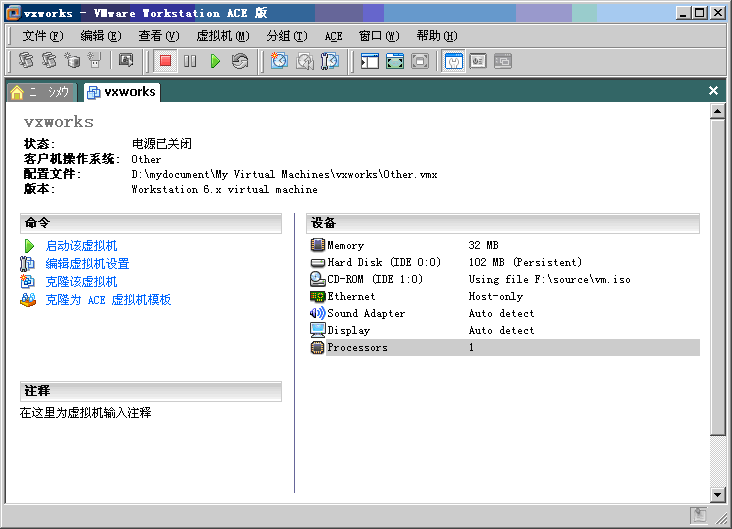Click the Sound Adapter speaker icon
732x529 pixels.
(317, 313)
